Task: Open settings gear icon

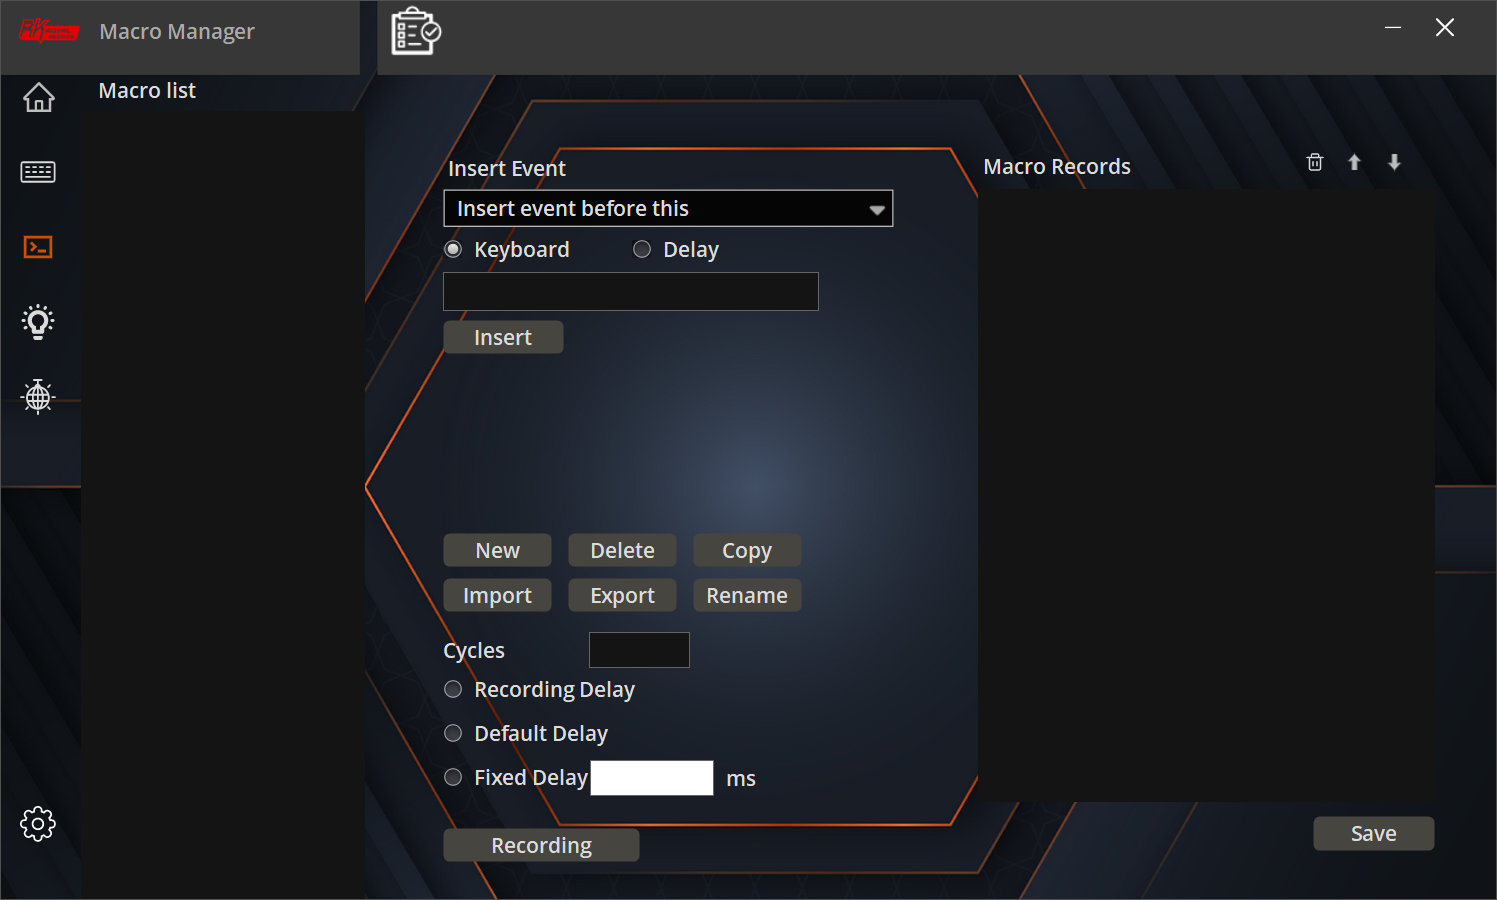Action: coord(38,824)
